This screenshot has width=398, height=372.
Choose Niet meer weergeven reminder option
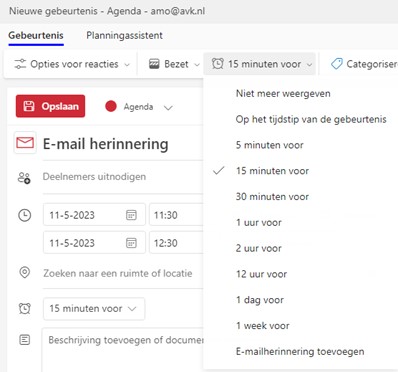[x=283, y=94]
